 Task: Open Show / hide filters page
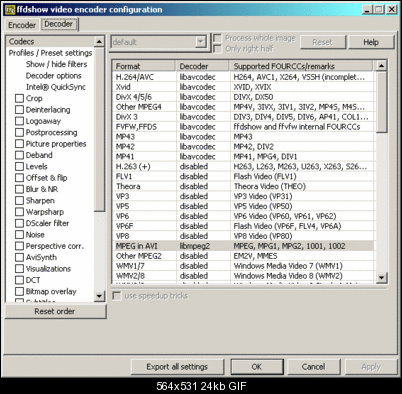pos(56,64)
